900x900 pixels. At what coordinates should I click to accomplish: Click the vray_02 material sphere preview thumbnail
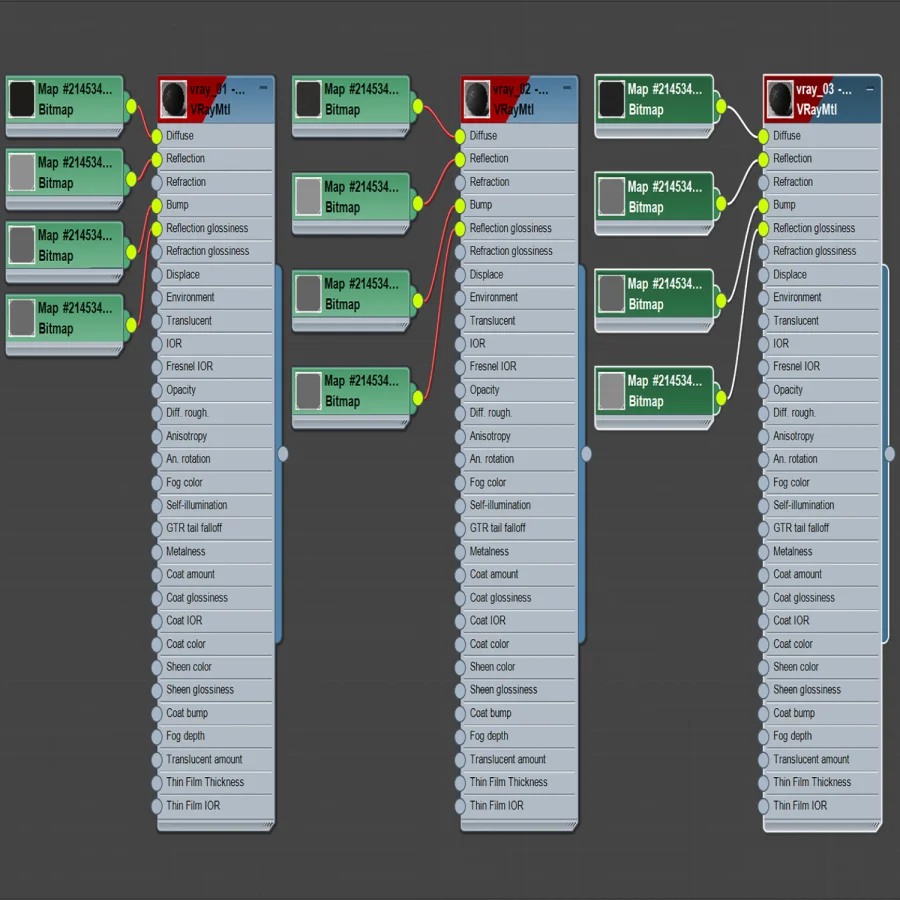point(477,99)
